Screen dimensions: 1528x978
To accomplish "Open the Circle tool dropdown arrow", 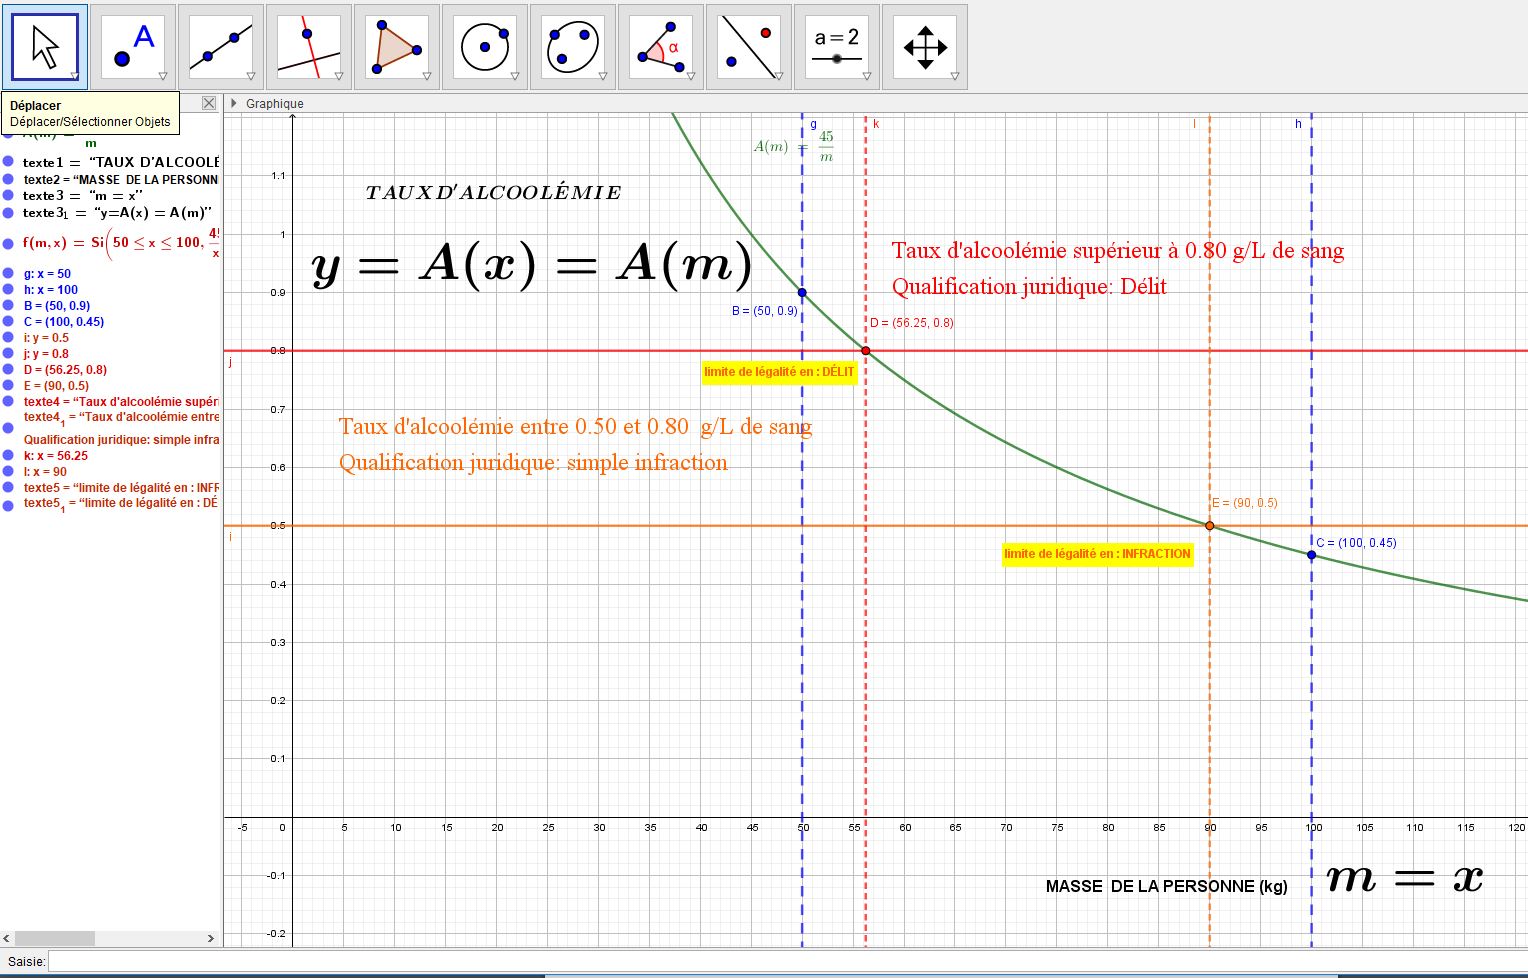I will coord(515,76).
